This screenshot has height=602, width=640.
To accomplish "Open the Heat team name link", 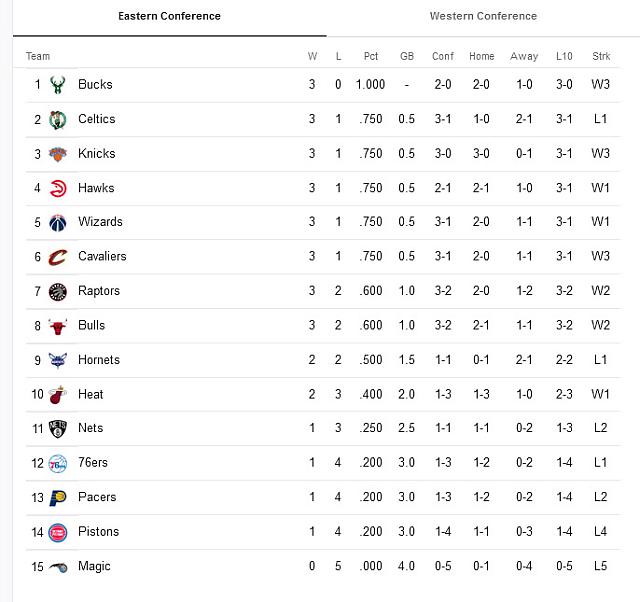I will [91, 394].
